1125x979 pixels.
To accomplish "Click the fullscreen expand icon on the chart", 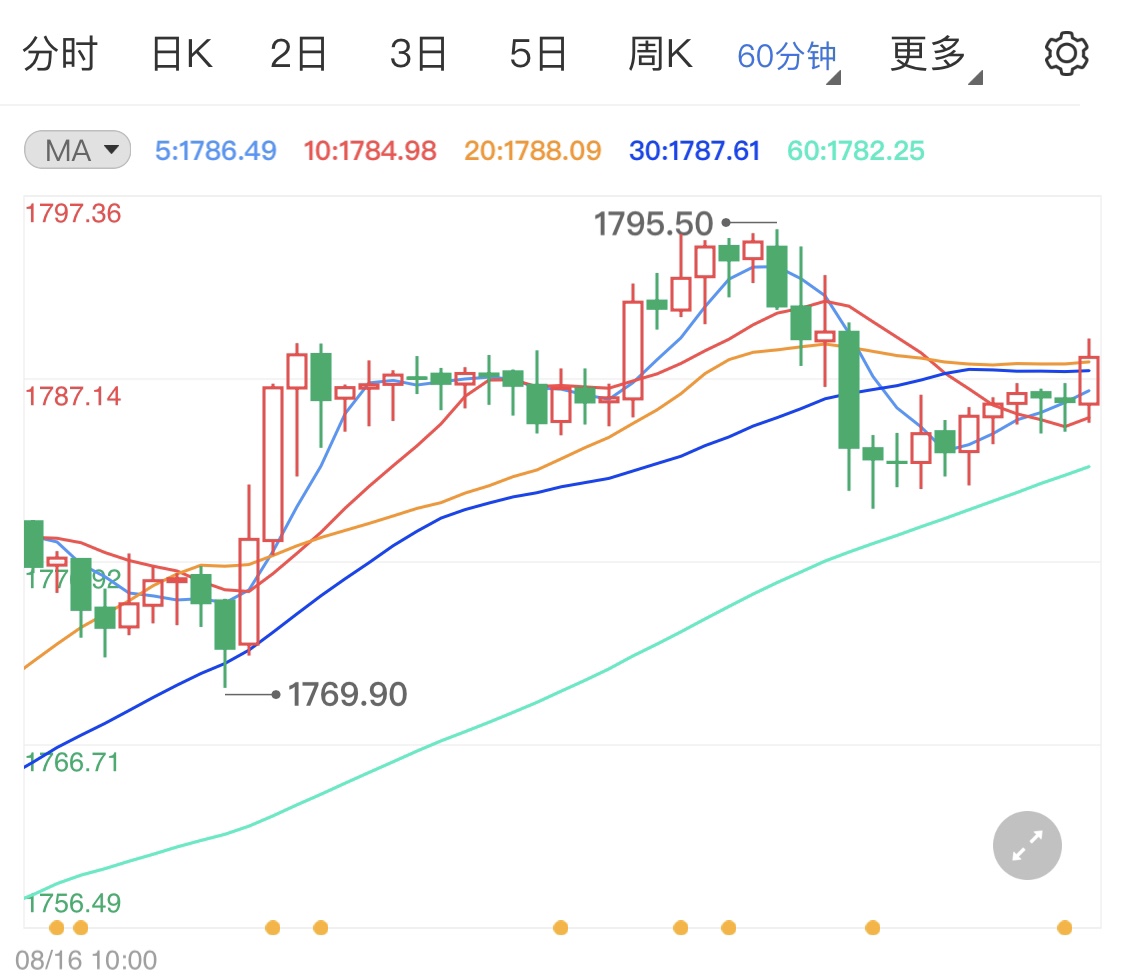I will [x=1026, y=845].
